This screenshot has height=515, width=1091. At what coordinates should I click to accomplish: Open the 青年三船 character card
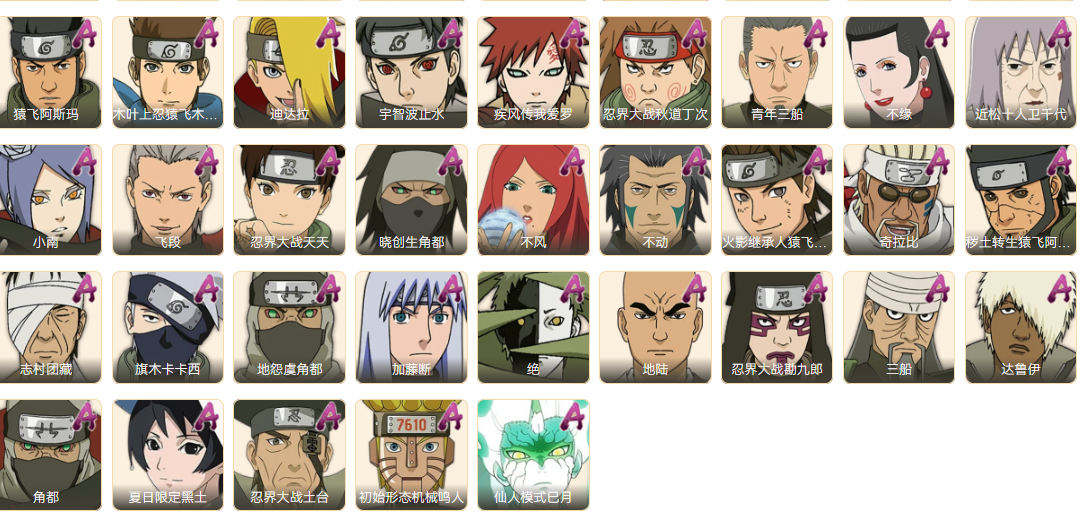click(777, 72)
